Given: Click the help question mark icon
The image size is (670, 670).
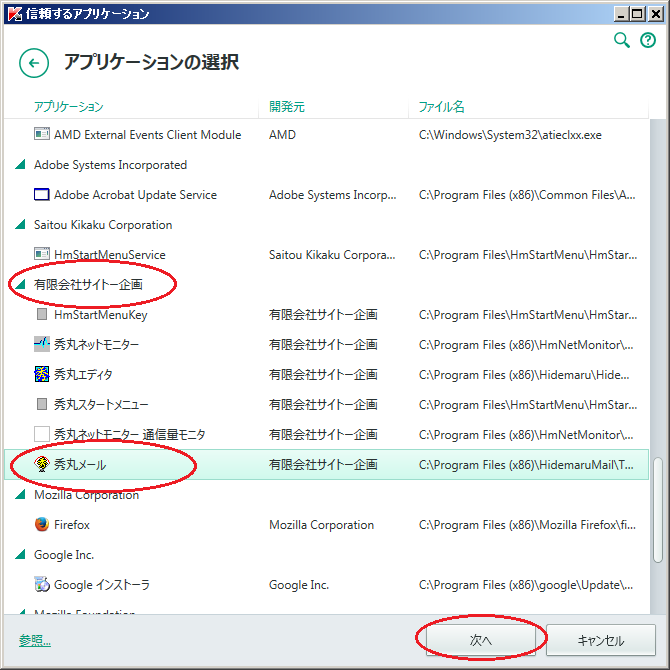Looking at the screenshot, I should tap(648, 40).
